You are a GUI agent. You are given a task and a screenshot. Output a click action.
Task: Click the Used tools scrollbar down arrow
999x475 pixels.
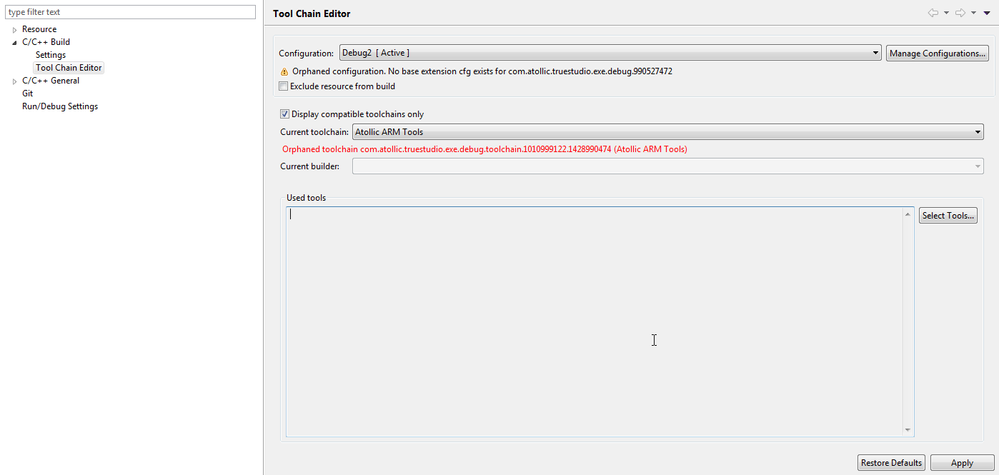tap(907, 430)
